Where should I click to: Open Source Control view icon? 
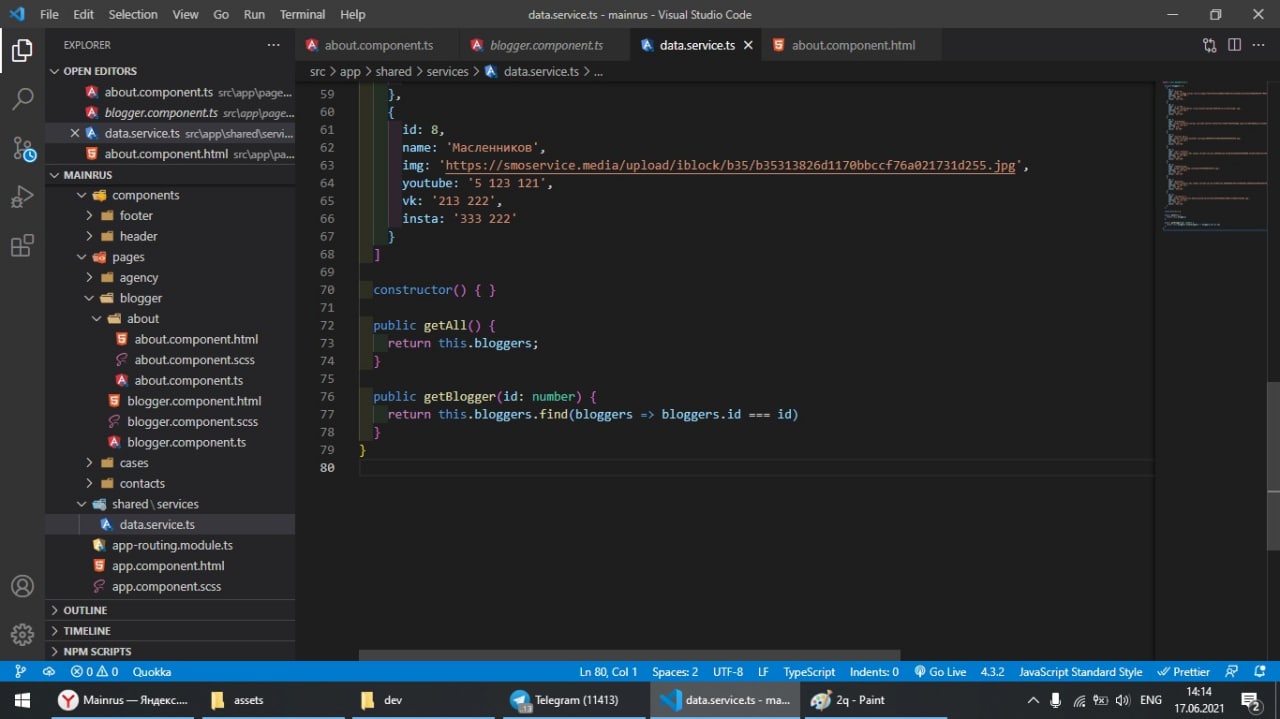point(22,149)
